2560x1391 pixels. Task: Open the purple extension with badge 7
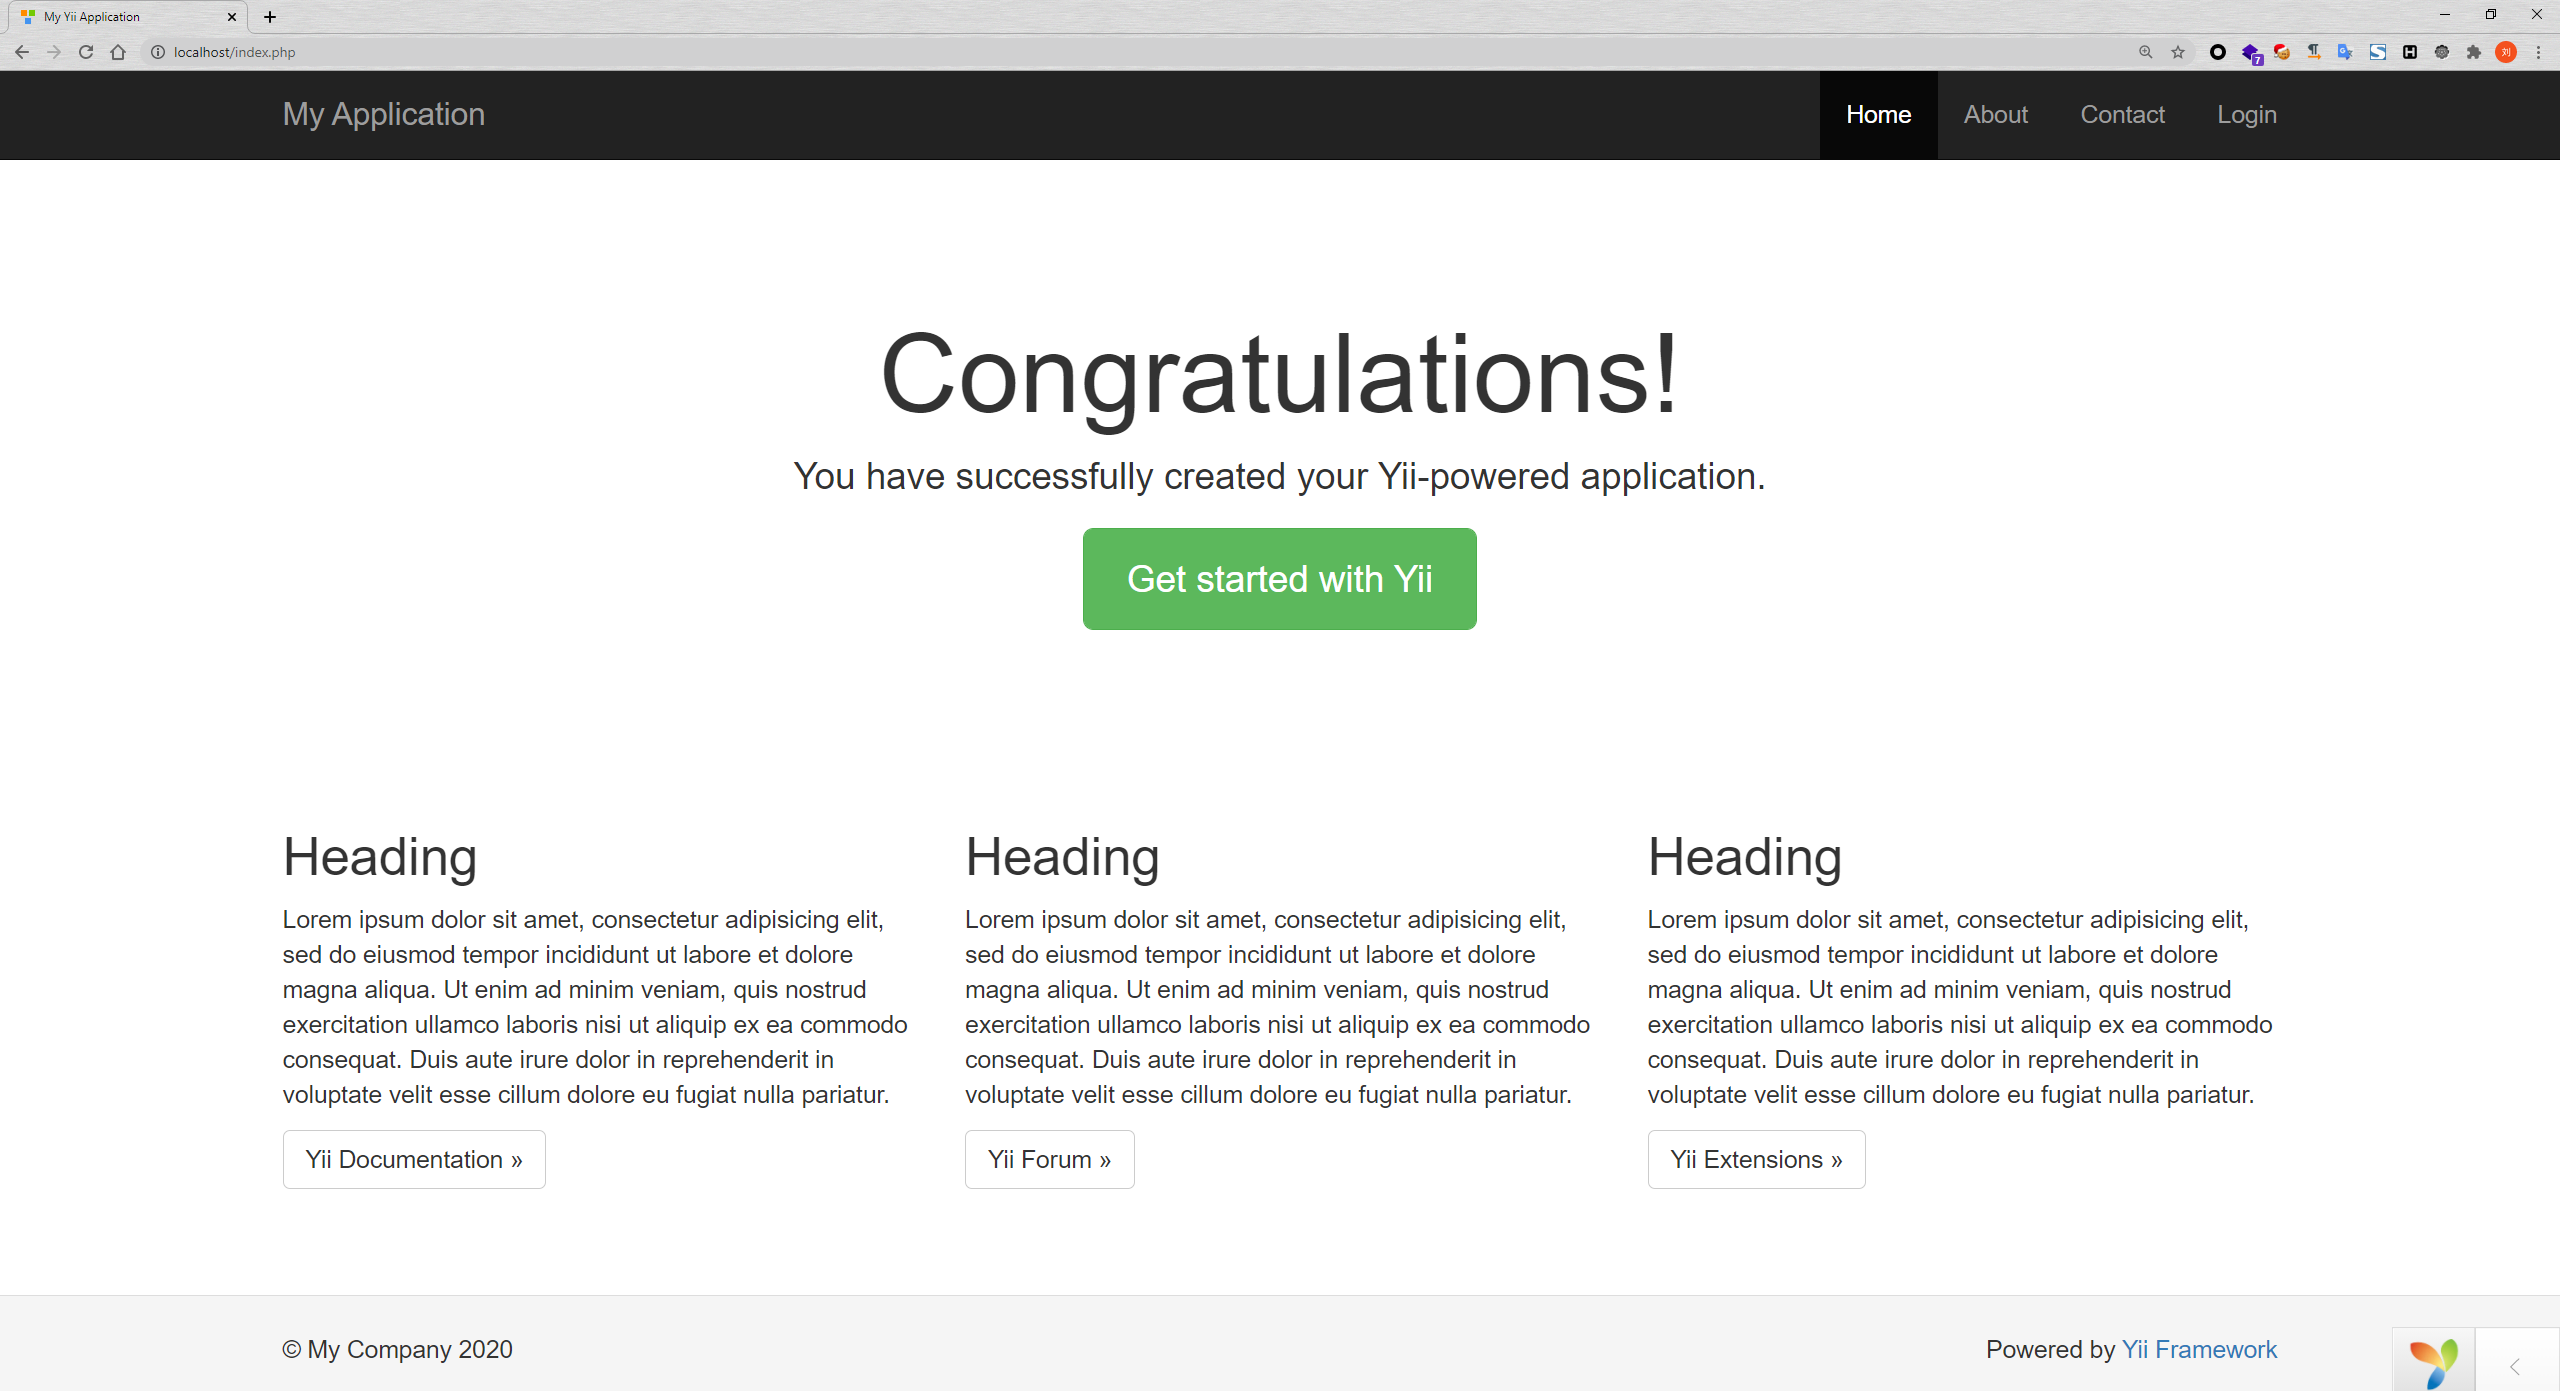2250,53
